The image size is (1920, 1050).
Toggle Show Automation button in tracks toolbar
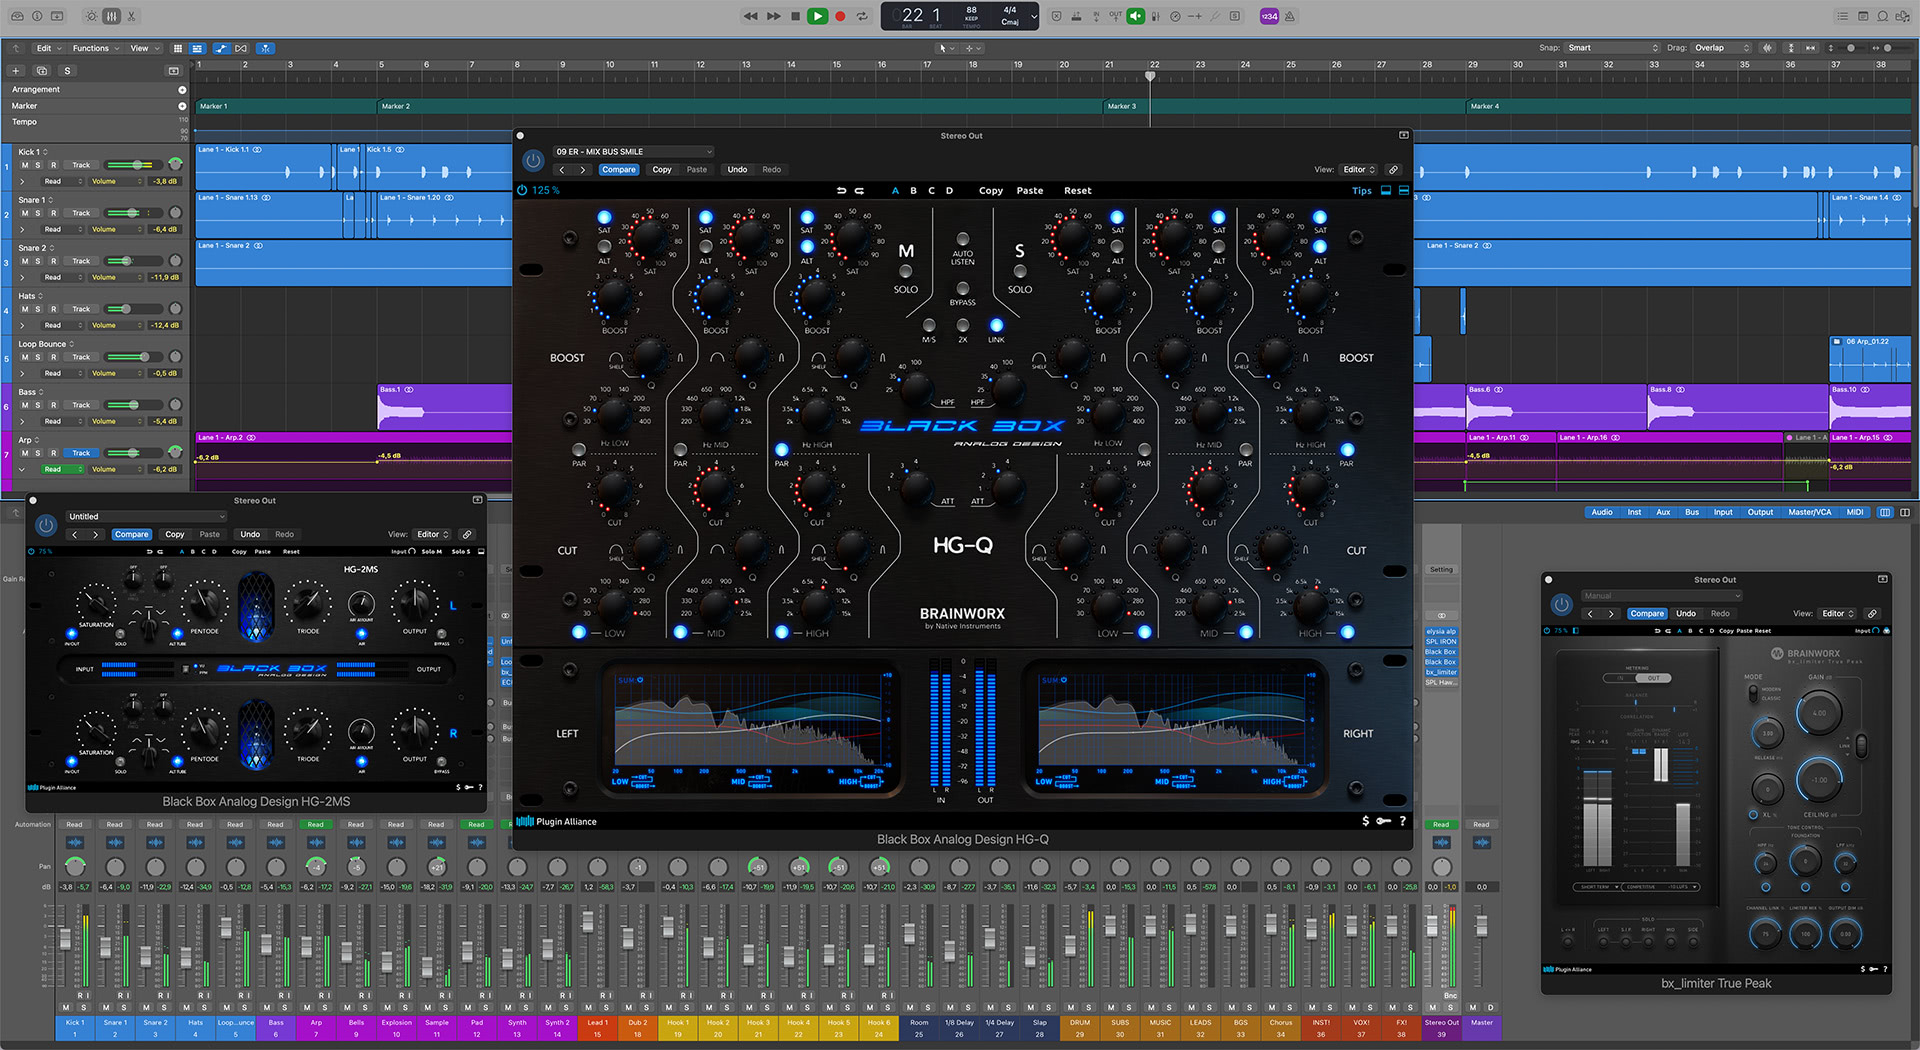coord(221,48)
